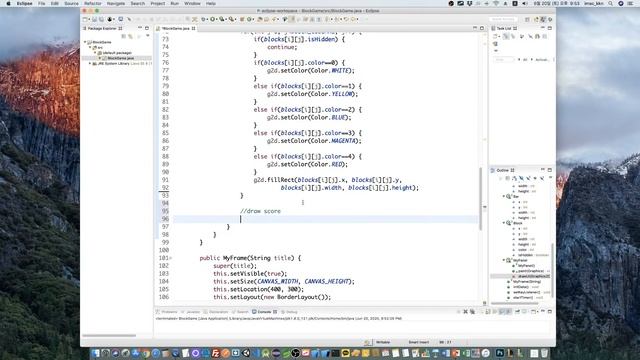Collapse the src folder node
This screenshot has height=360, width=640.
(90, 47)
